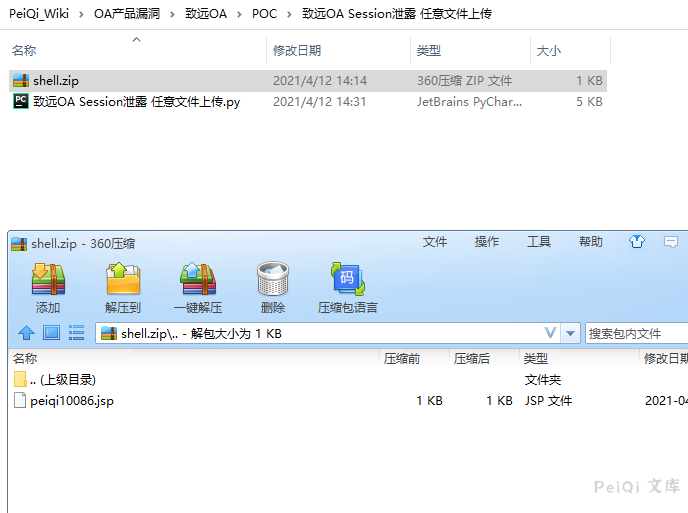Open the address bar dropdown arrow button
688x513 pixels.
[570, 333]
